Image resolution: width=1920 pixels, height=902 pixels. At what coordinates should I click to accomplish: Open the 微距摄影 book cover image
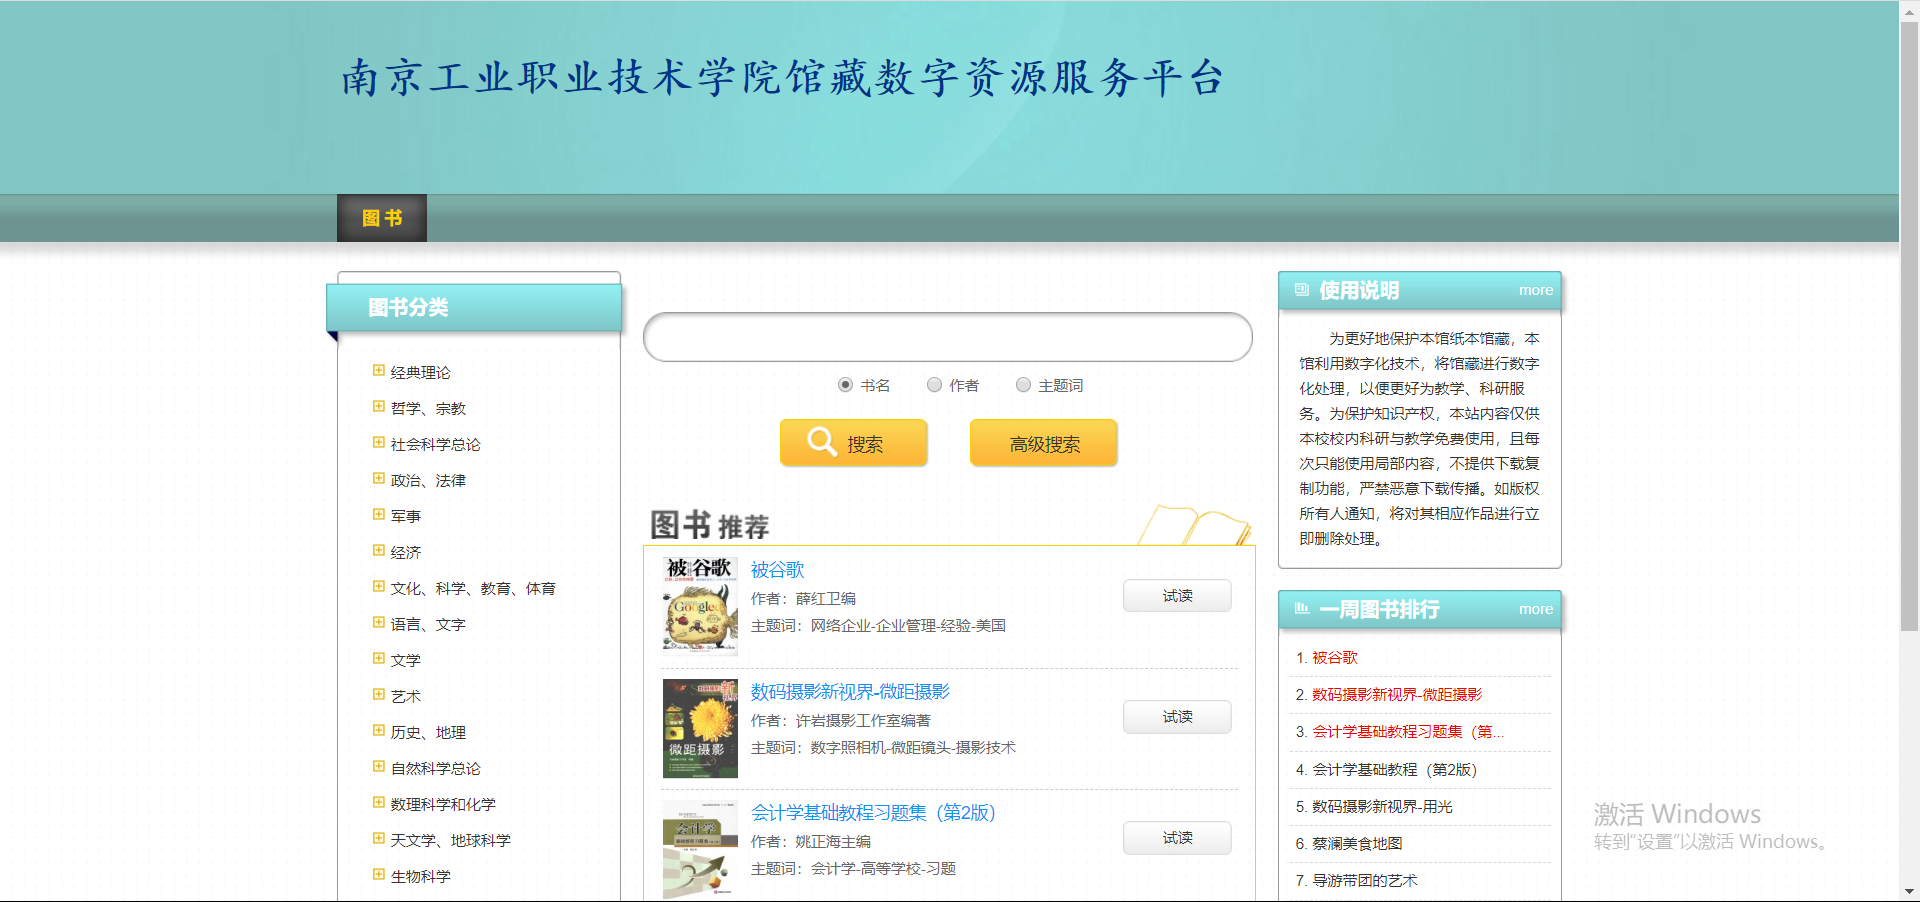coord(700,728)
